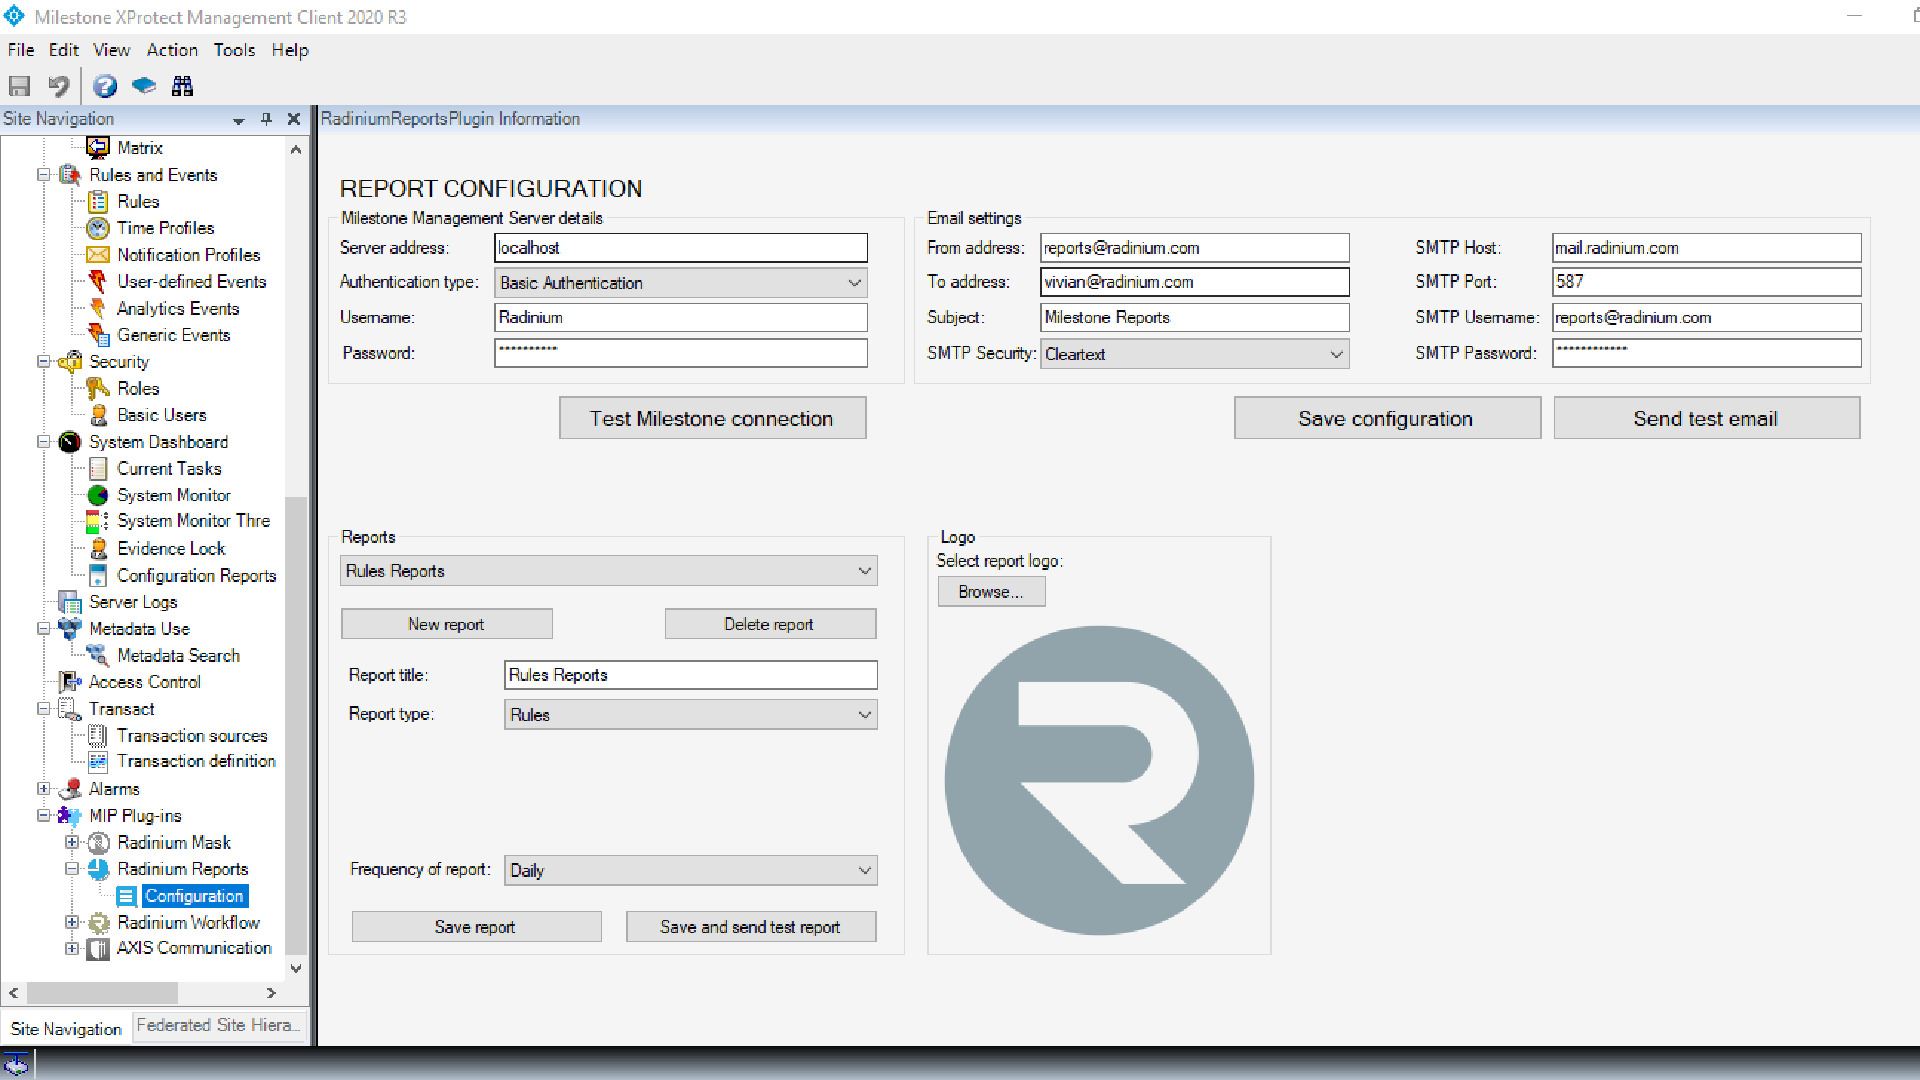Click the Time Profiles clock icon
This screenshot has width=1920, height=1080.
pos(98,228)
